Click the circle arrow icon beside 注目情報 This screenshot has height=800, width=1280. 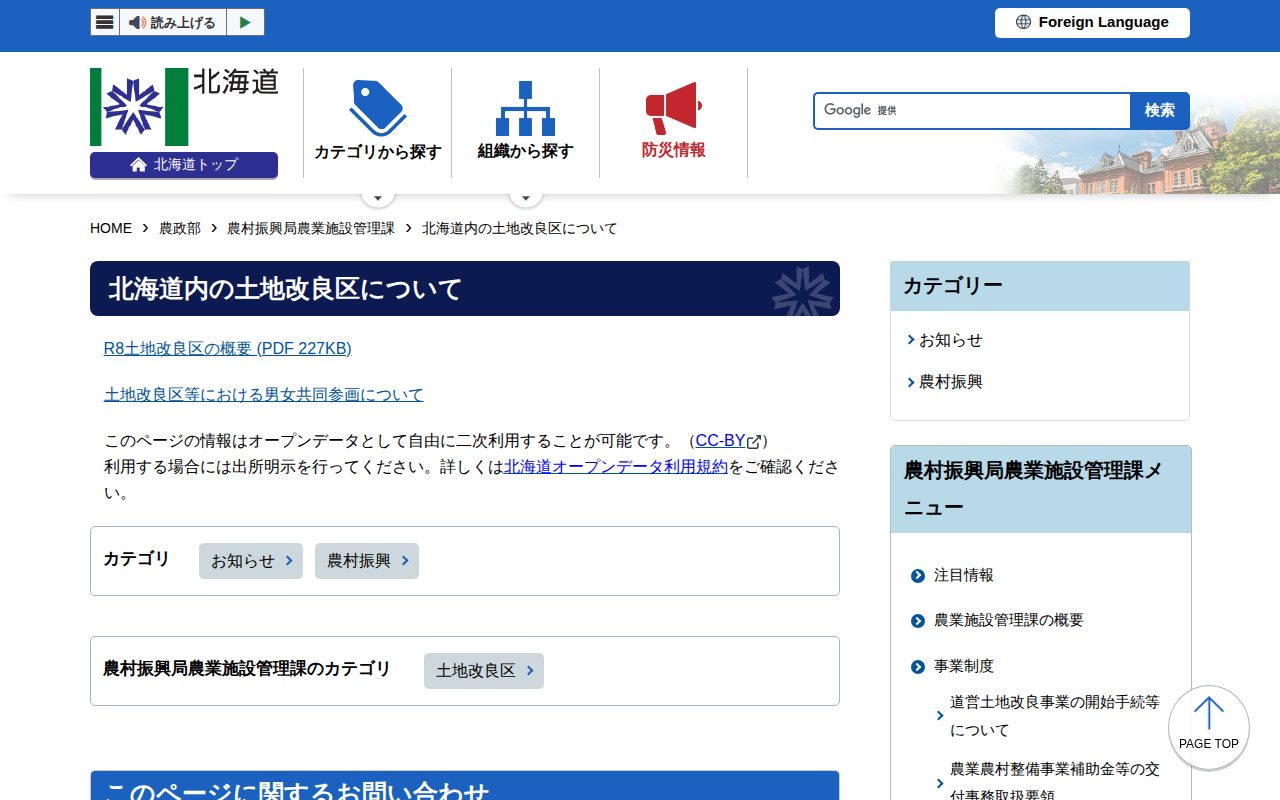[918, 576]
